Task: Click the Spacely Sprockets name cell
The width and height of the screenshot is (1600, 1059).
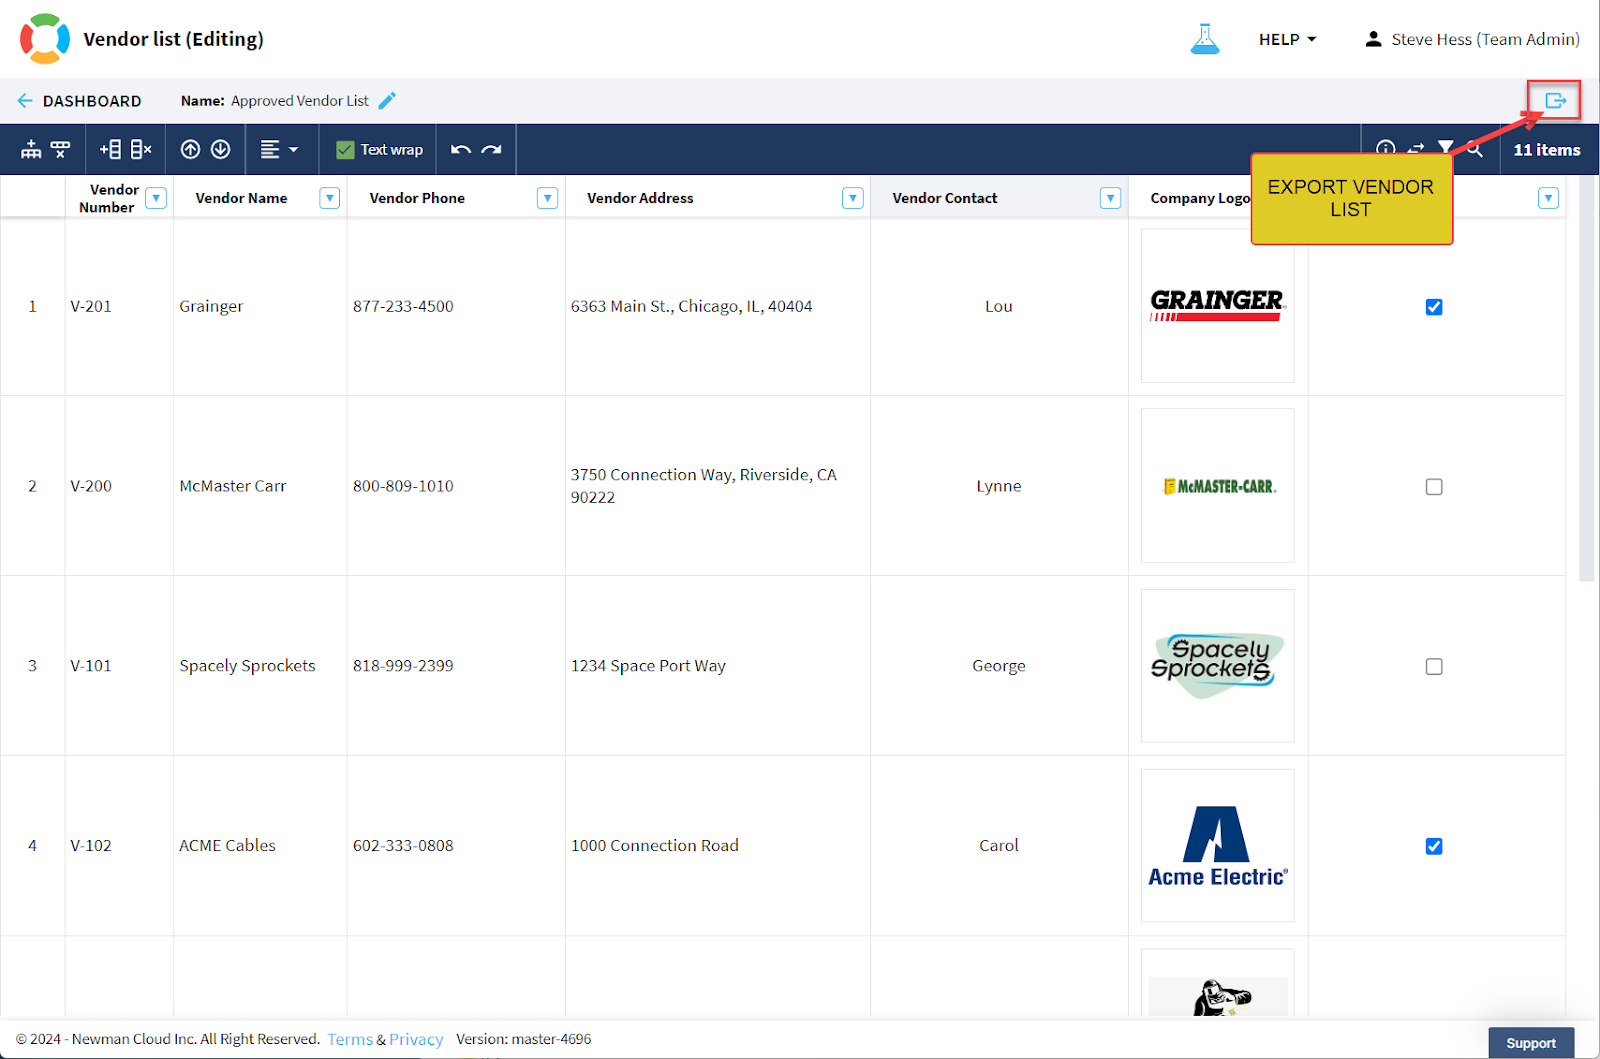Action: pyautogui.click(x=260, y=666)
